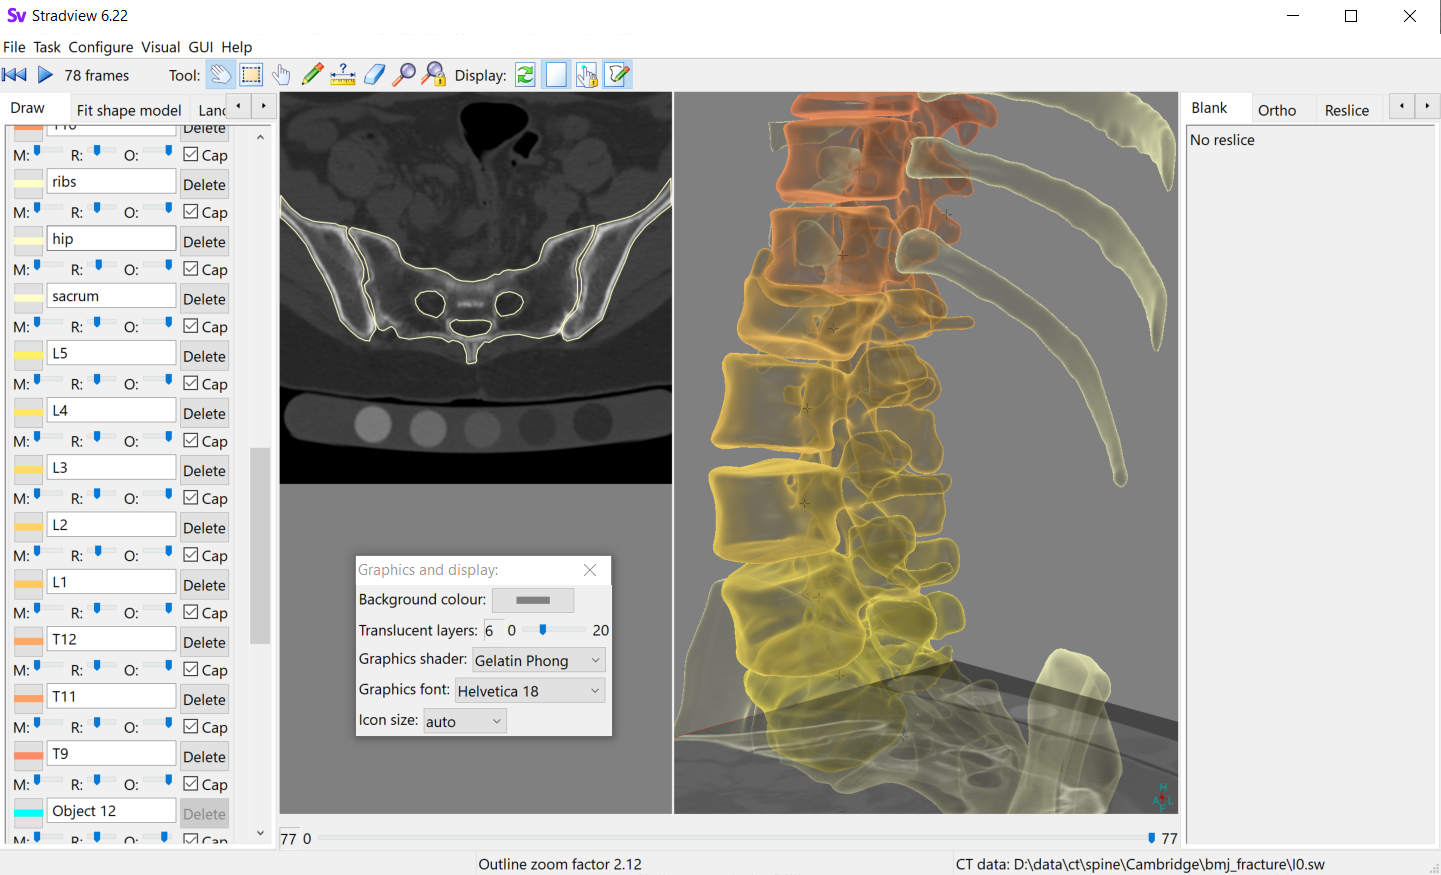Select the pointing finger tool
Screen dimensions: 1441x875
point(281,75)
